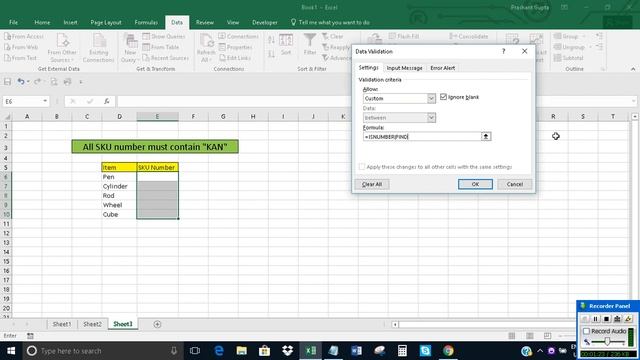Switch to the Sheet1 worksheet tab
The height and width of the screenshot is (360, 640).
[62, 324]
